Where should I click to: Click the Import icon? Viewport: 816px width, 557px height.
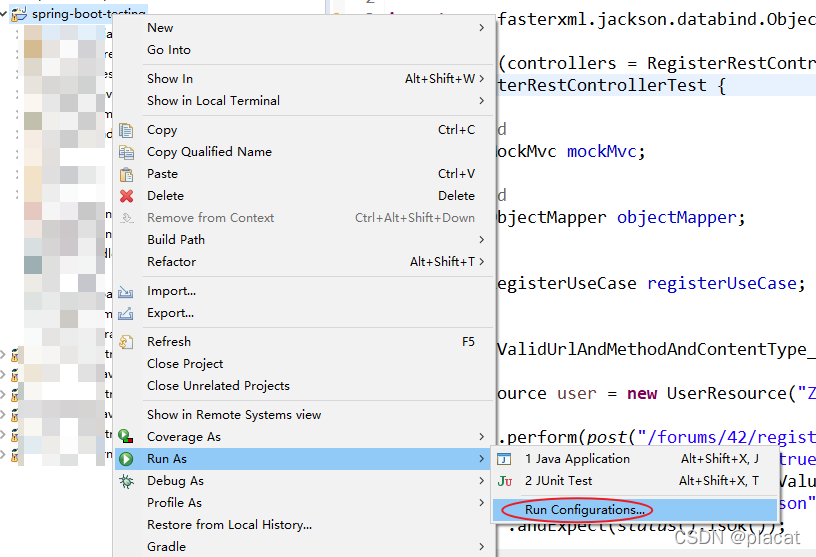click(126, 292)
